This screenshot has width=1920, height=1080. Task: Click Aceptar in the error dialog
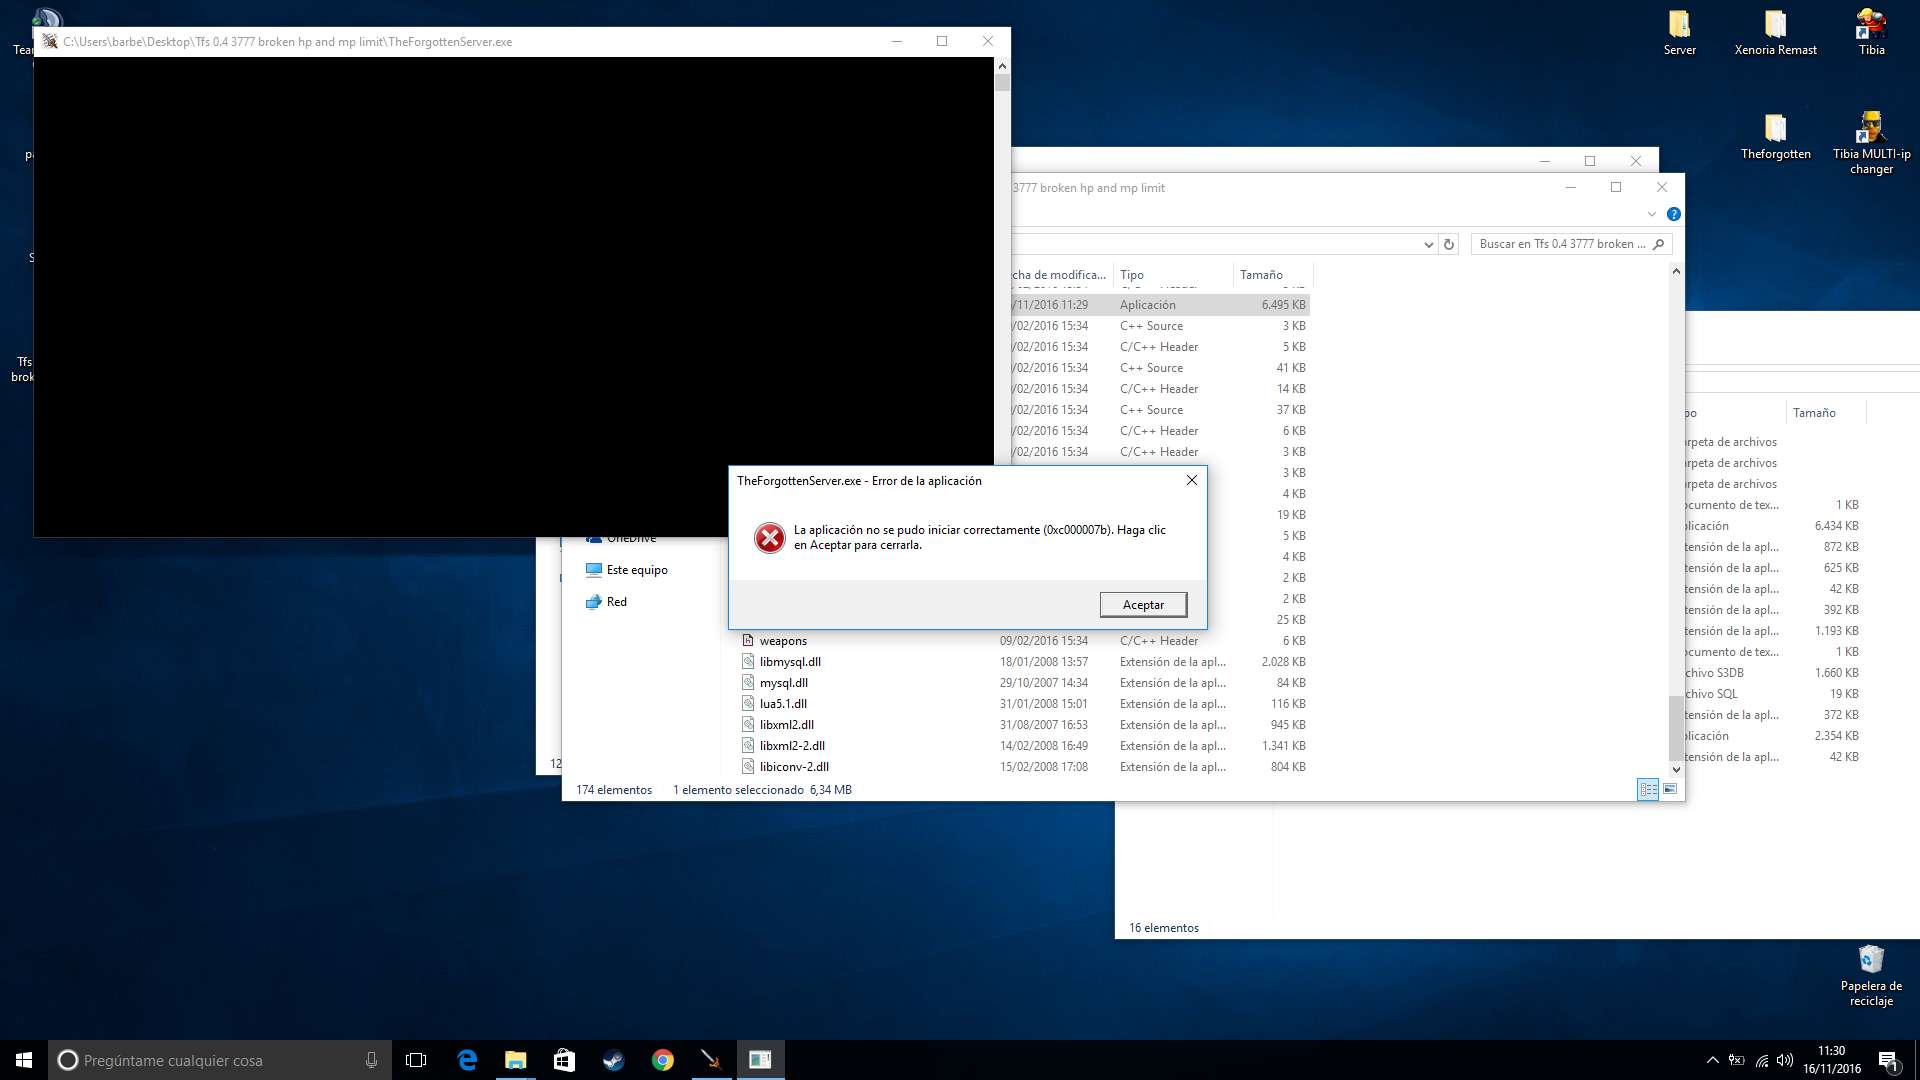tap(1143, 605)
